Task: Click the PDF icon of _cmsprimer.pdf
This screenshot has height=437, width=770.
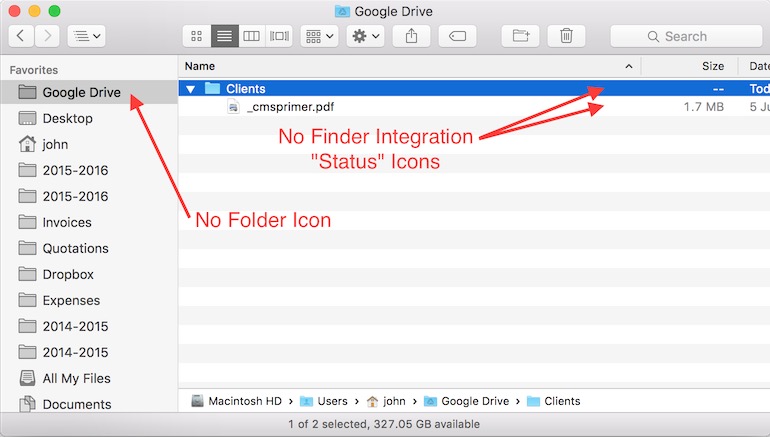Action: tap(233, 107)
